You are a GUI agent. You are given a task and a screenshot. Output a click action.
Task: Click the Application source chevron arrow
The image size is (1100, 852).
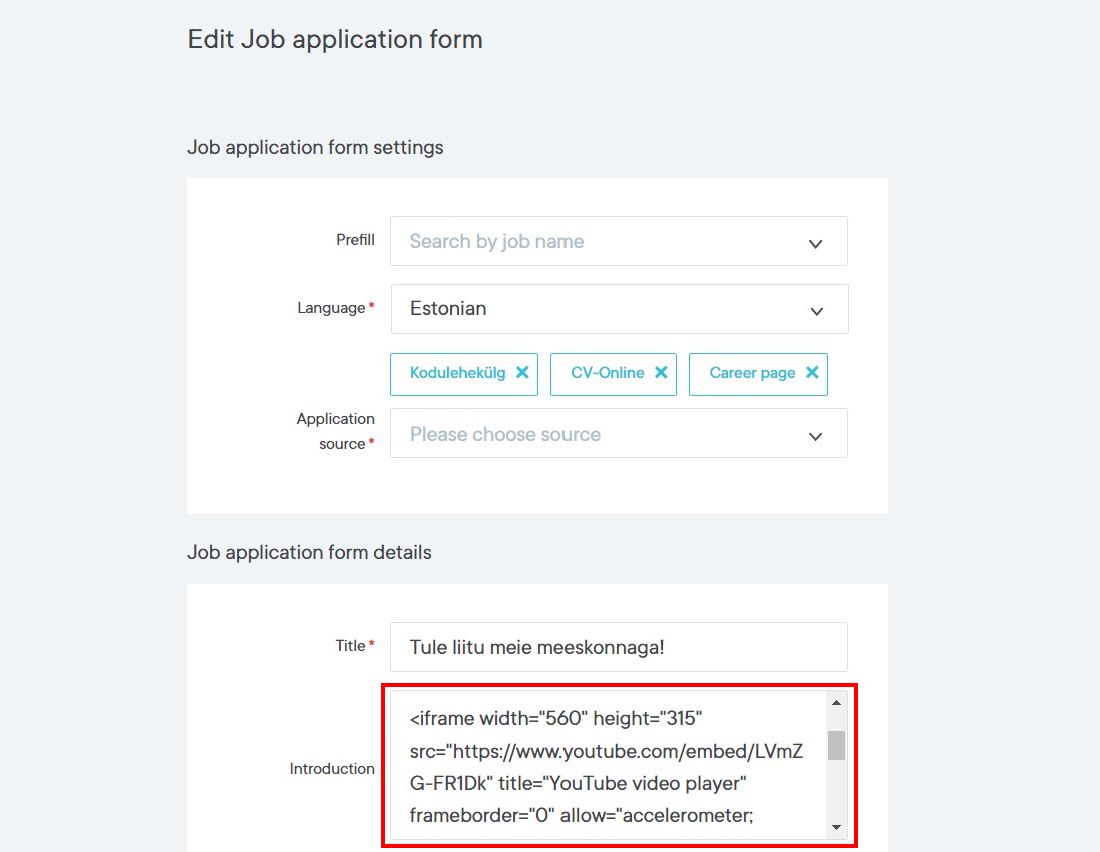click(816, 436)
